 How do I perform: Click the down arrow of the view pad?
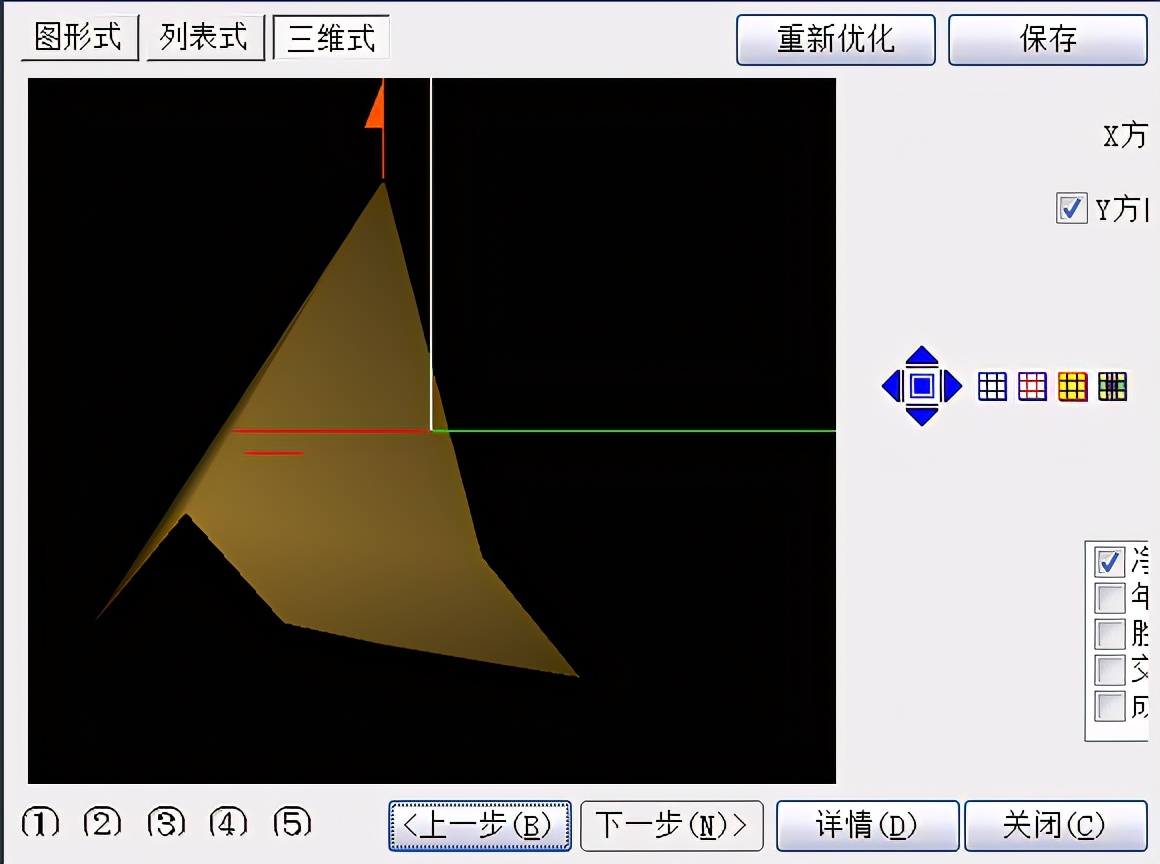[922, 416]
